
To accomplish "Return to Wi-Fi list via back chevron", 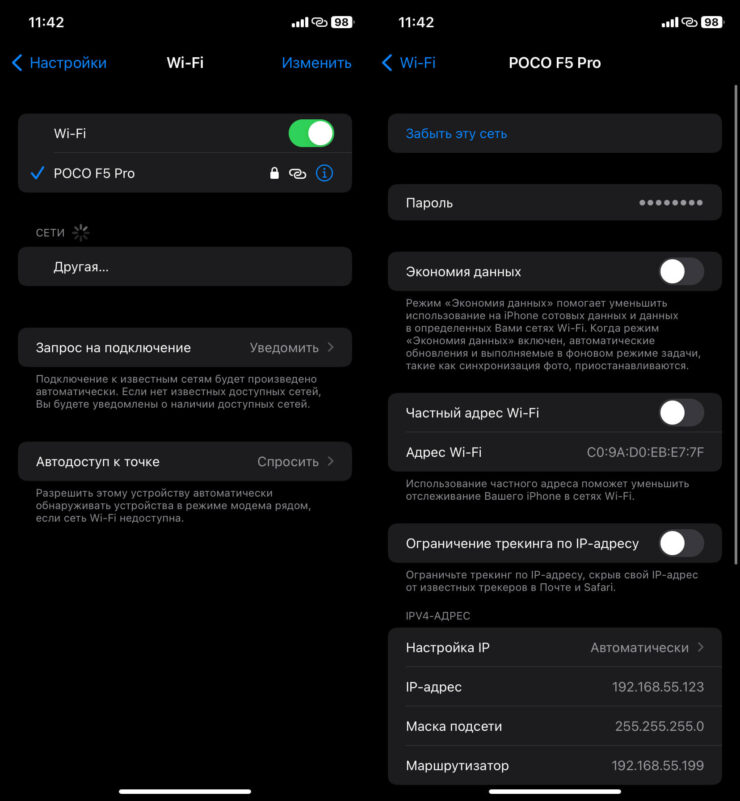I will pyautogui.click(x=387, y=63).
